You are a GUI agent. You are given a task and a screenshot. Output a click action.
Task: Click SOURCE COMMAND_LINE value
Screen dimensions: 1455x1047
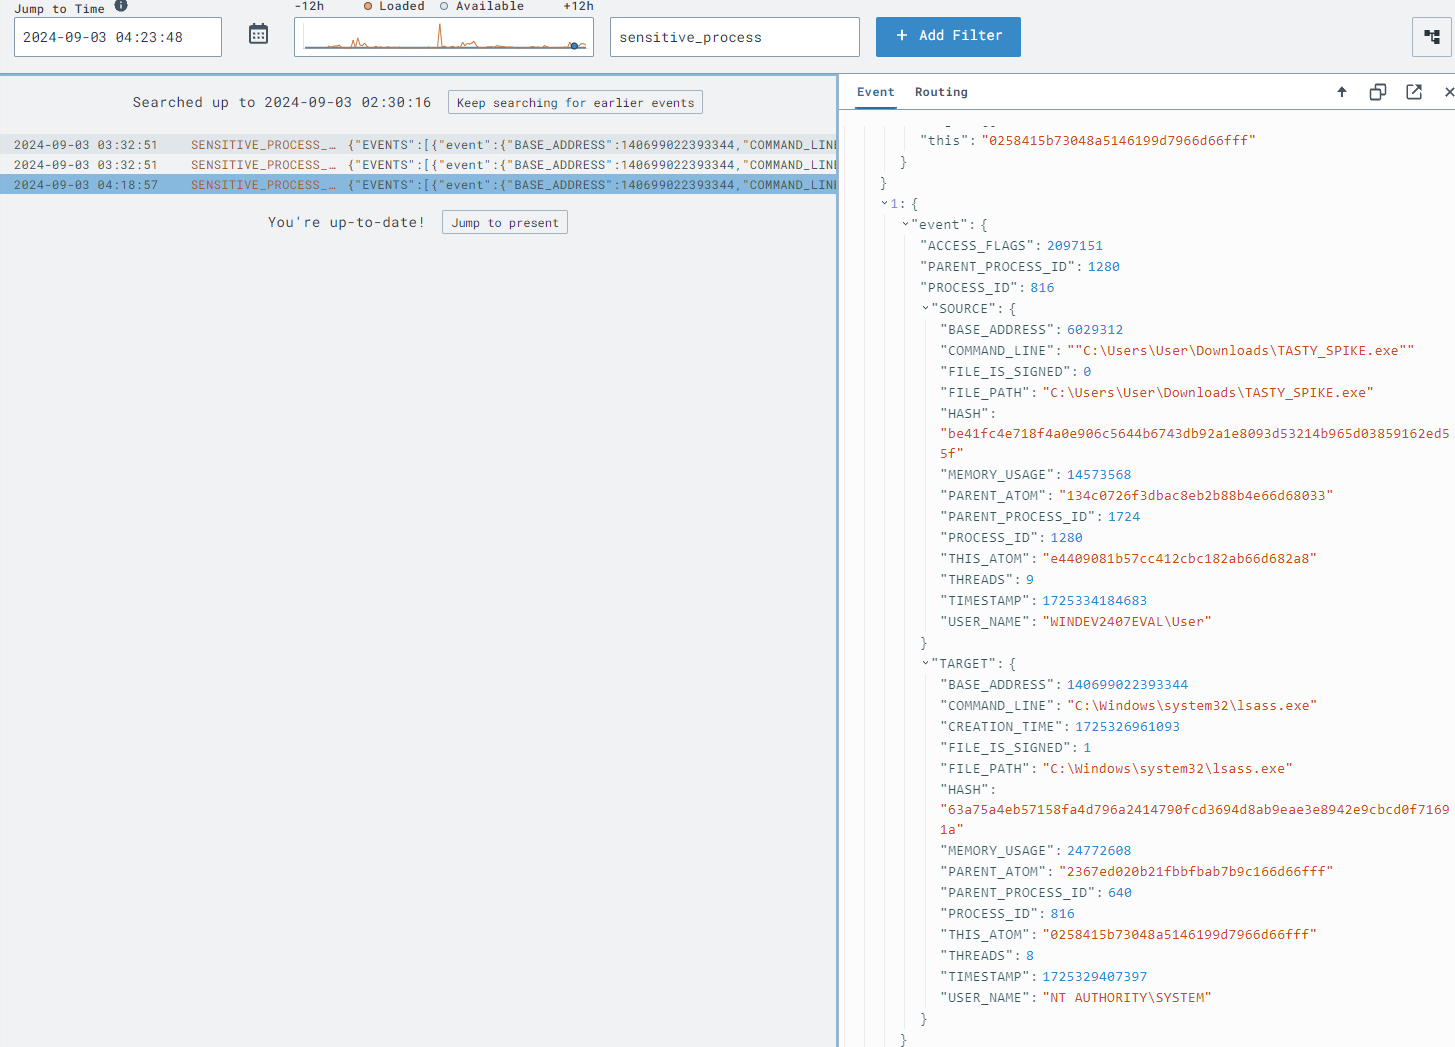coord(1240,351)
